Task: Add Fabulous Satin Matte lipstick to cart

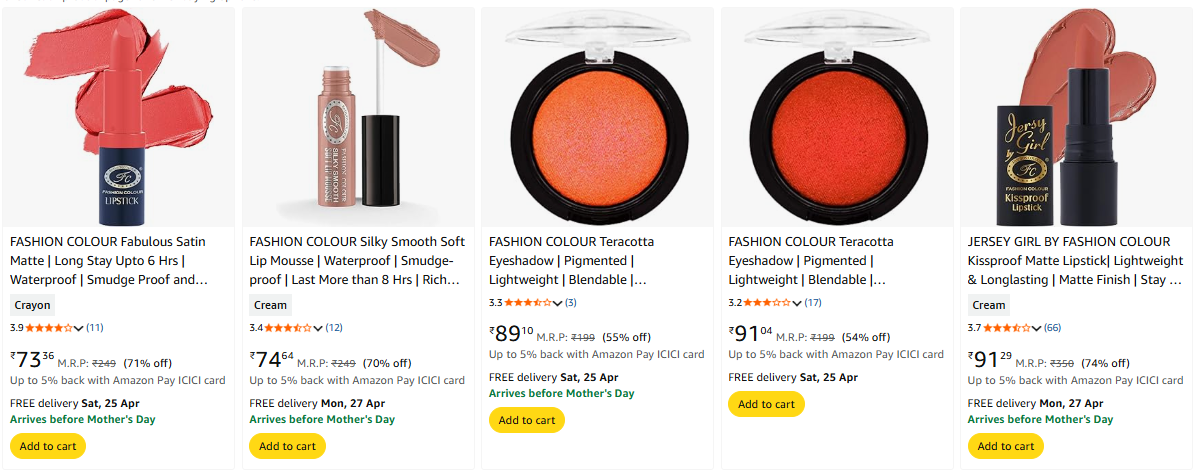Action: coord(48,446)
